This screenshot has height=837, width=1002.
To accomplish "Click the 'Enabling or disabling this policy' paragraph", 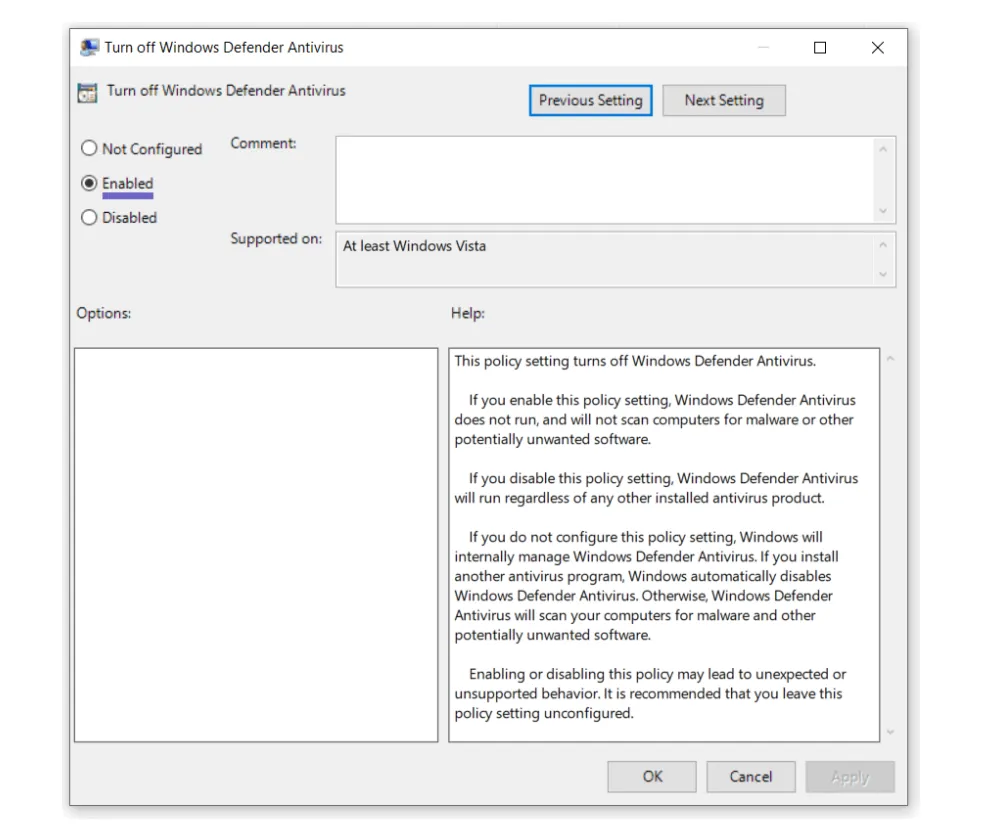I will pos(650,694).
